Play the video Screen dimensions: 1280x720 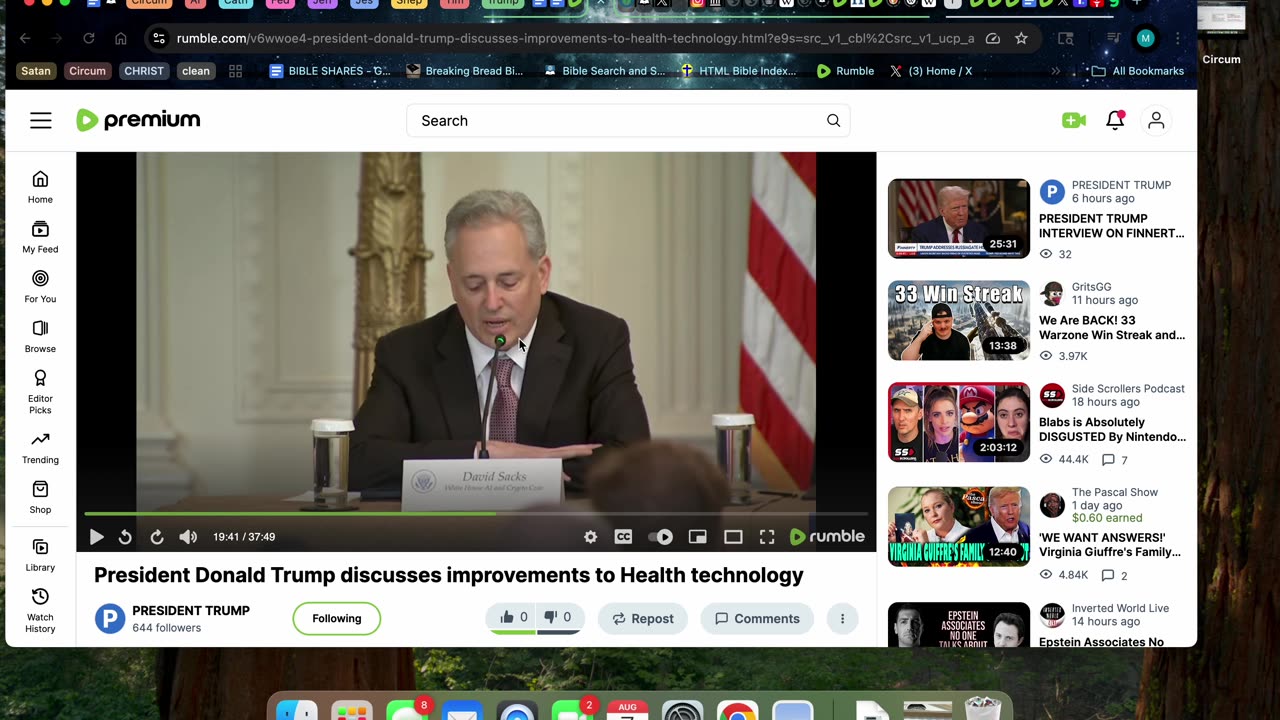click(96, 537)
